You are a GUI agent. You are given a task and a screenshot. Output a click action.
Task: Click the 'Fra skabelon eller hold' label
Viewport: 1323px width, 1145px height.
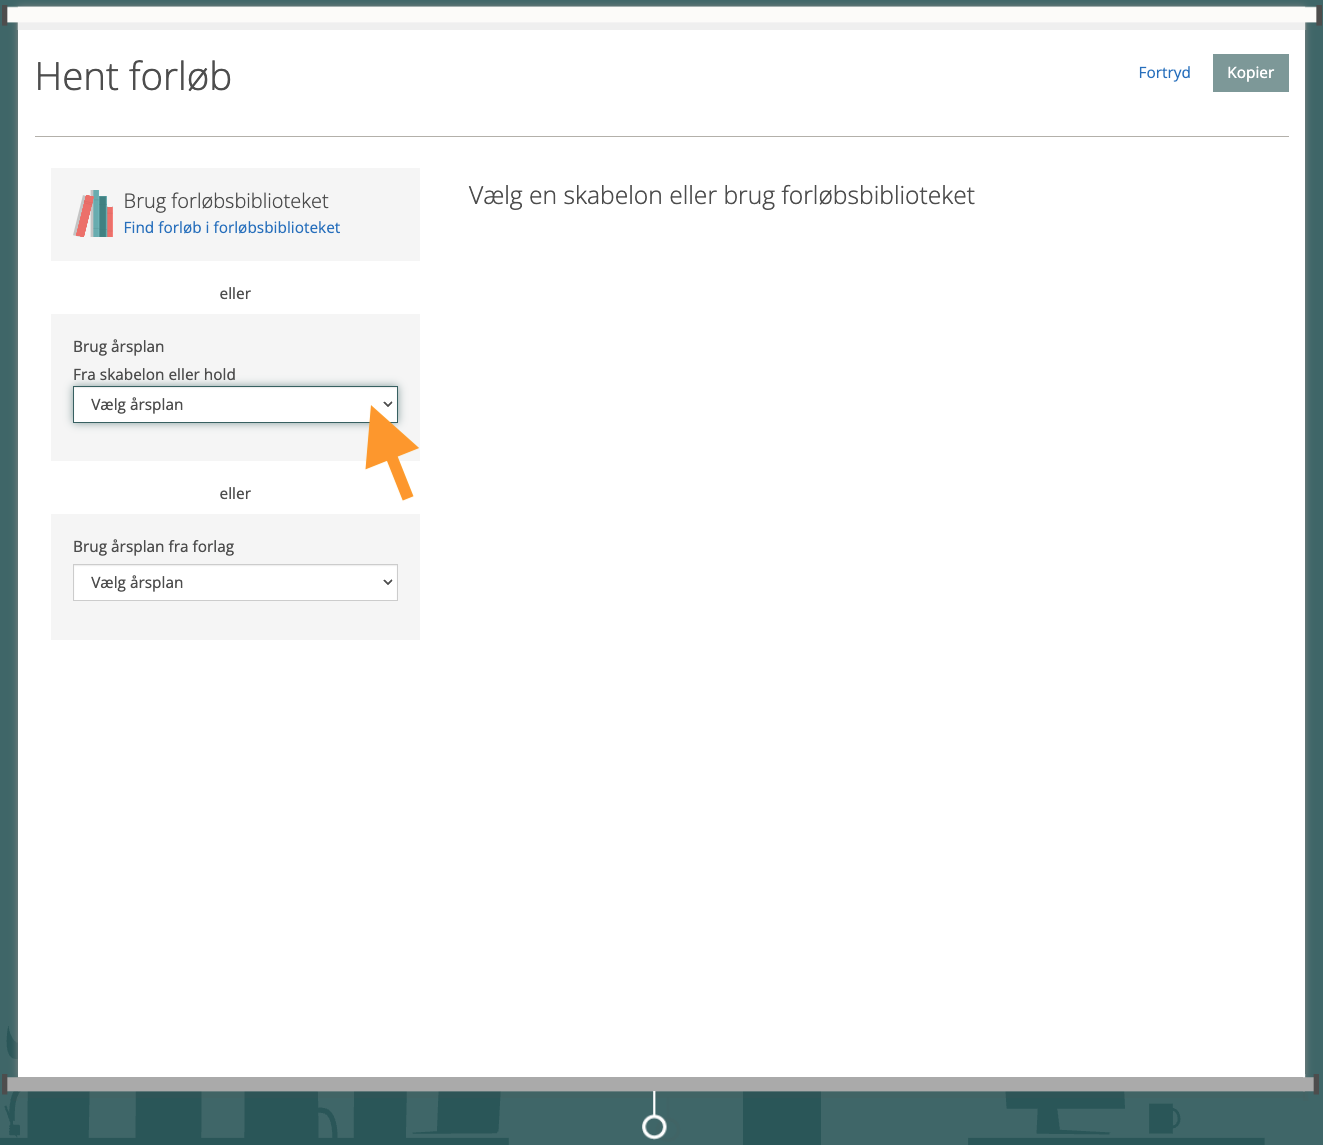[154, 375]
